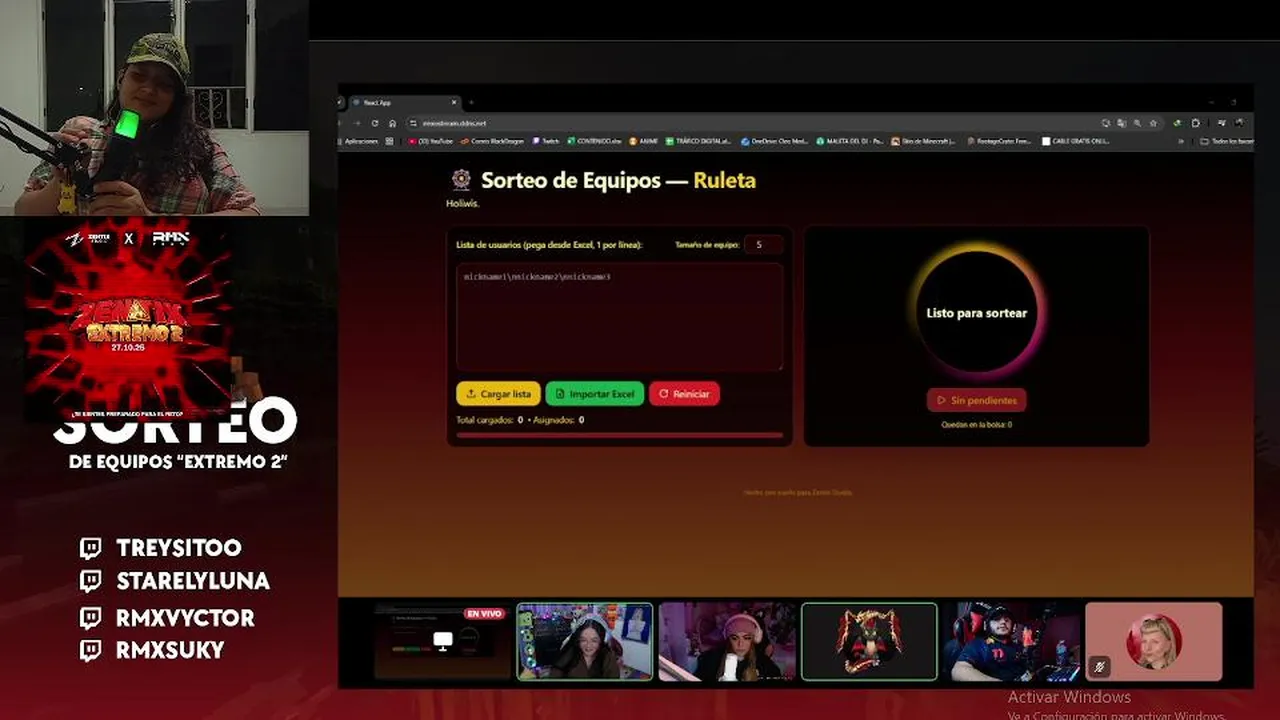The width and height of the screenshot is (1280, 720).
Task: Select the dragon logo participant thumbnail
Action: [x=869, y=641]
